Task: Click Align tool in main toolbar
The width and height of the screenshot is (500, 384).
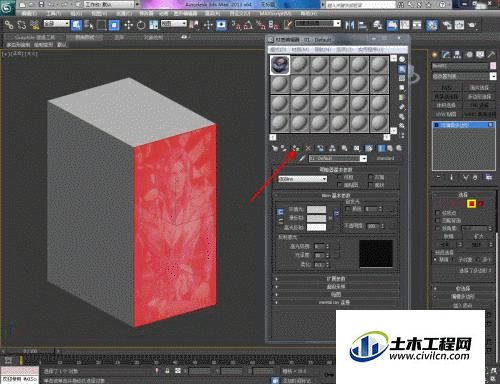Action: coord(362,25)
